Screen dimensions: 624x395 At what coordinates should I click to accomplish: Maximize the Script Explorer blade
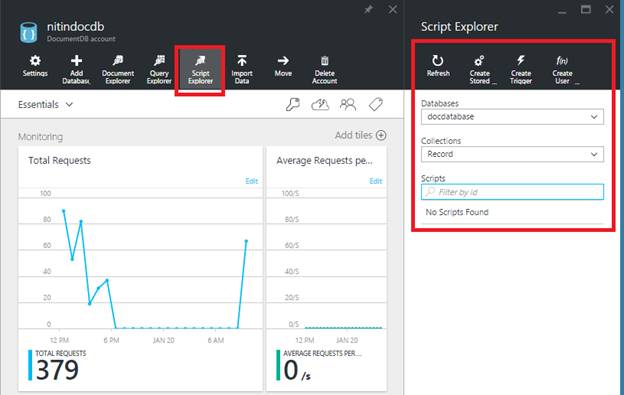[585, 9]
